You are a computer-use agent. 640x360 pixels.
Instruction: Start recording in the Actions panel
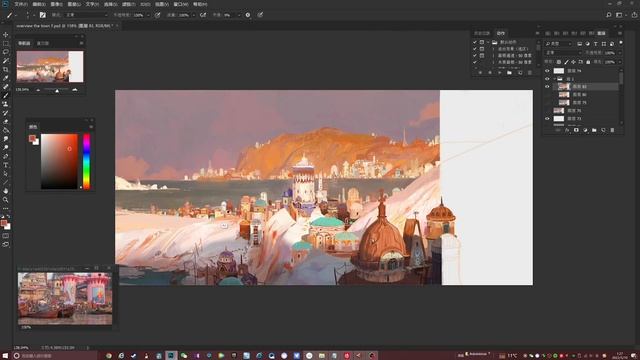(490, 73)
